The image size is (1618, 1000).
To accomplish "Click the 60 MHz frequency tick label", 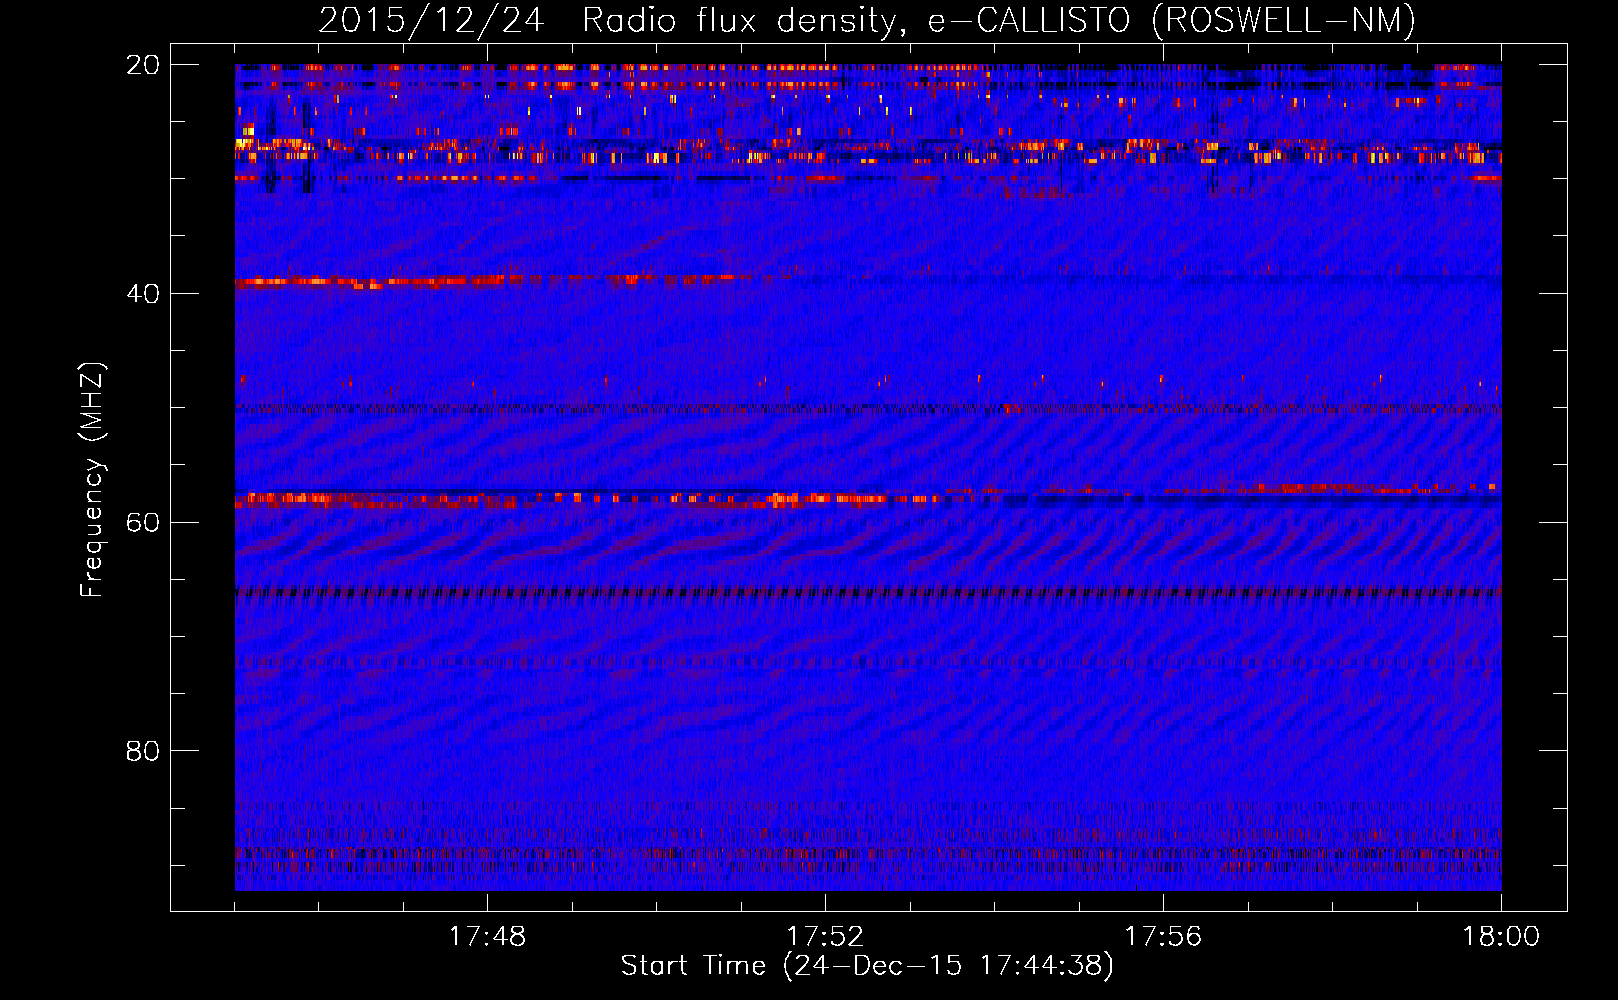I will click(x=143, y=522).
